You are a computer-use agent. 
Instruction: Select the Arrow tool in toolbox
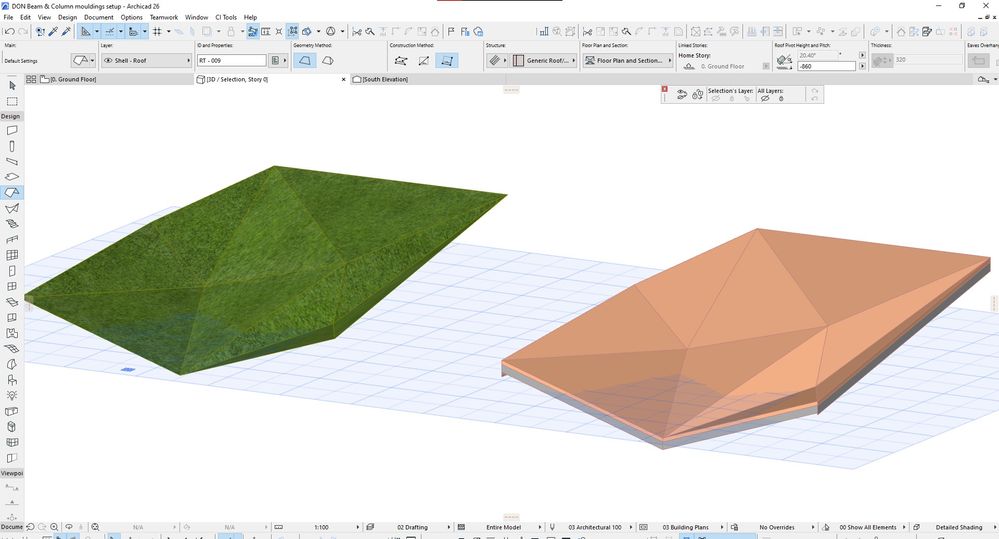pos(12,85)
